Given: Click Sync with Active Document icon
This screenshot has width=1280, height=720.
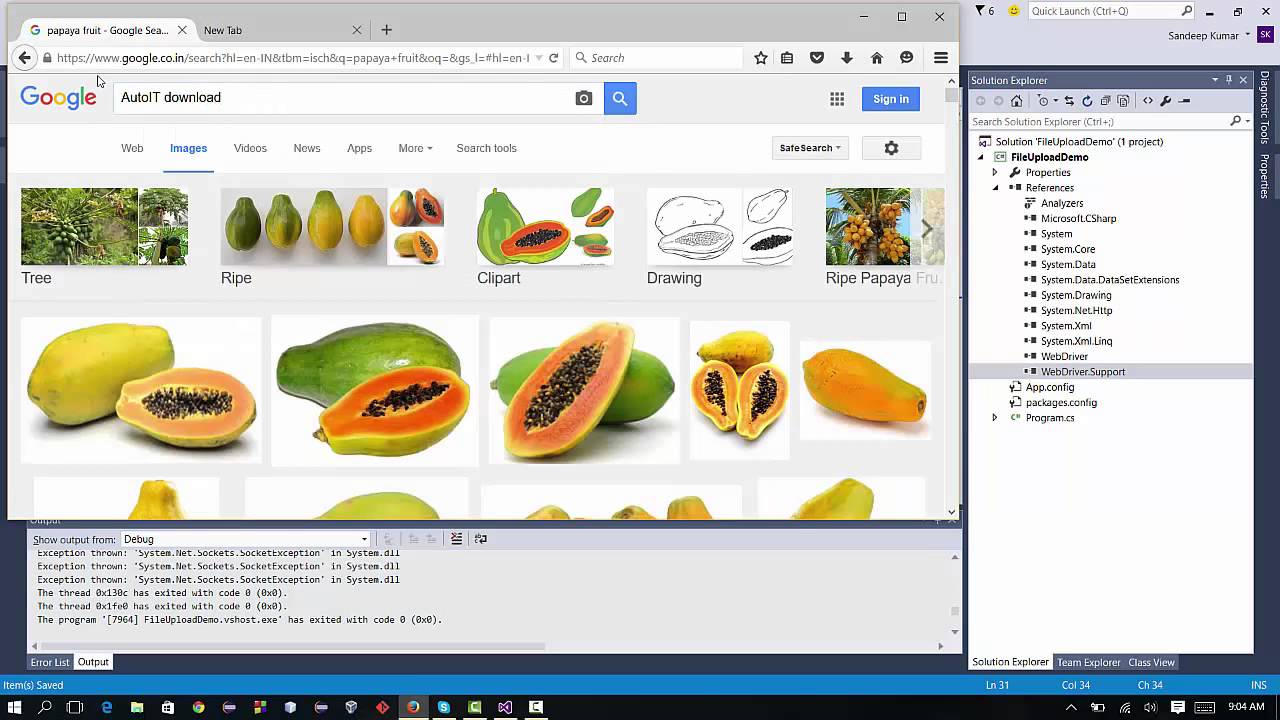Looking at the screenshot, I should (1069, 101).
